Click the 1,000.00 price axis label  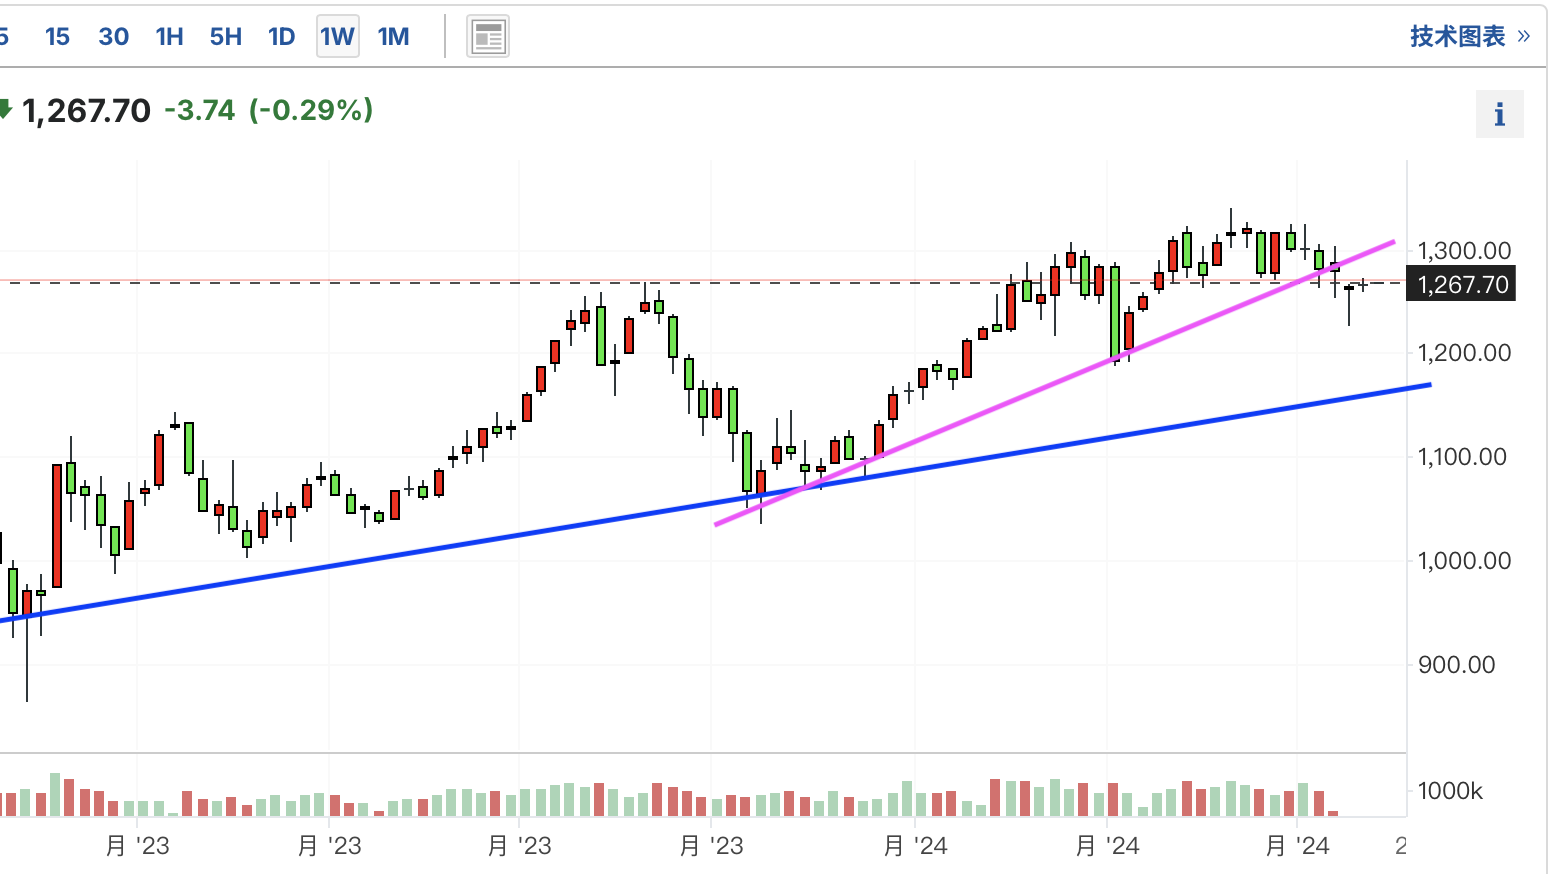[1464, 560]
